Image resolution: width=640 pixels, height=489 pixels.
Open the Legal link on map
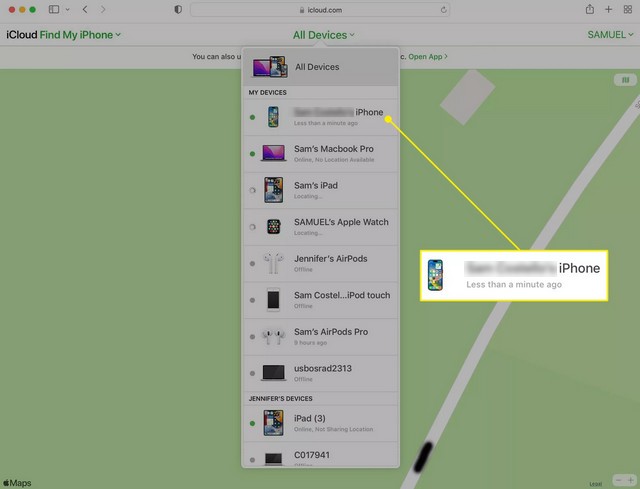[596, 484]
